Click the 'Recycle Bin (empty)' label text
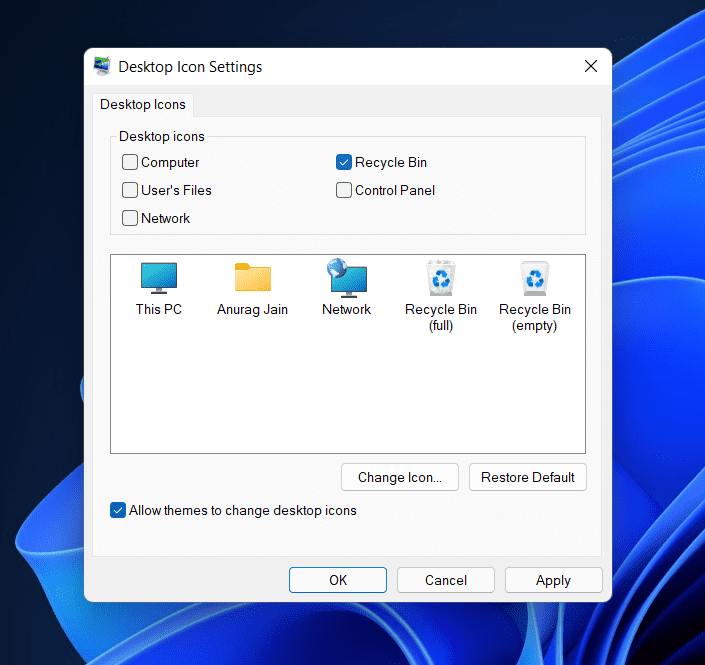The image size is (705, 665). (x=535, y=317)
